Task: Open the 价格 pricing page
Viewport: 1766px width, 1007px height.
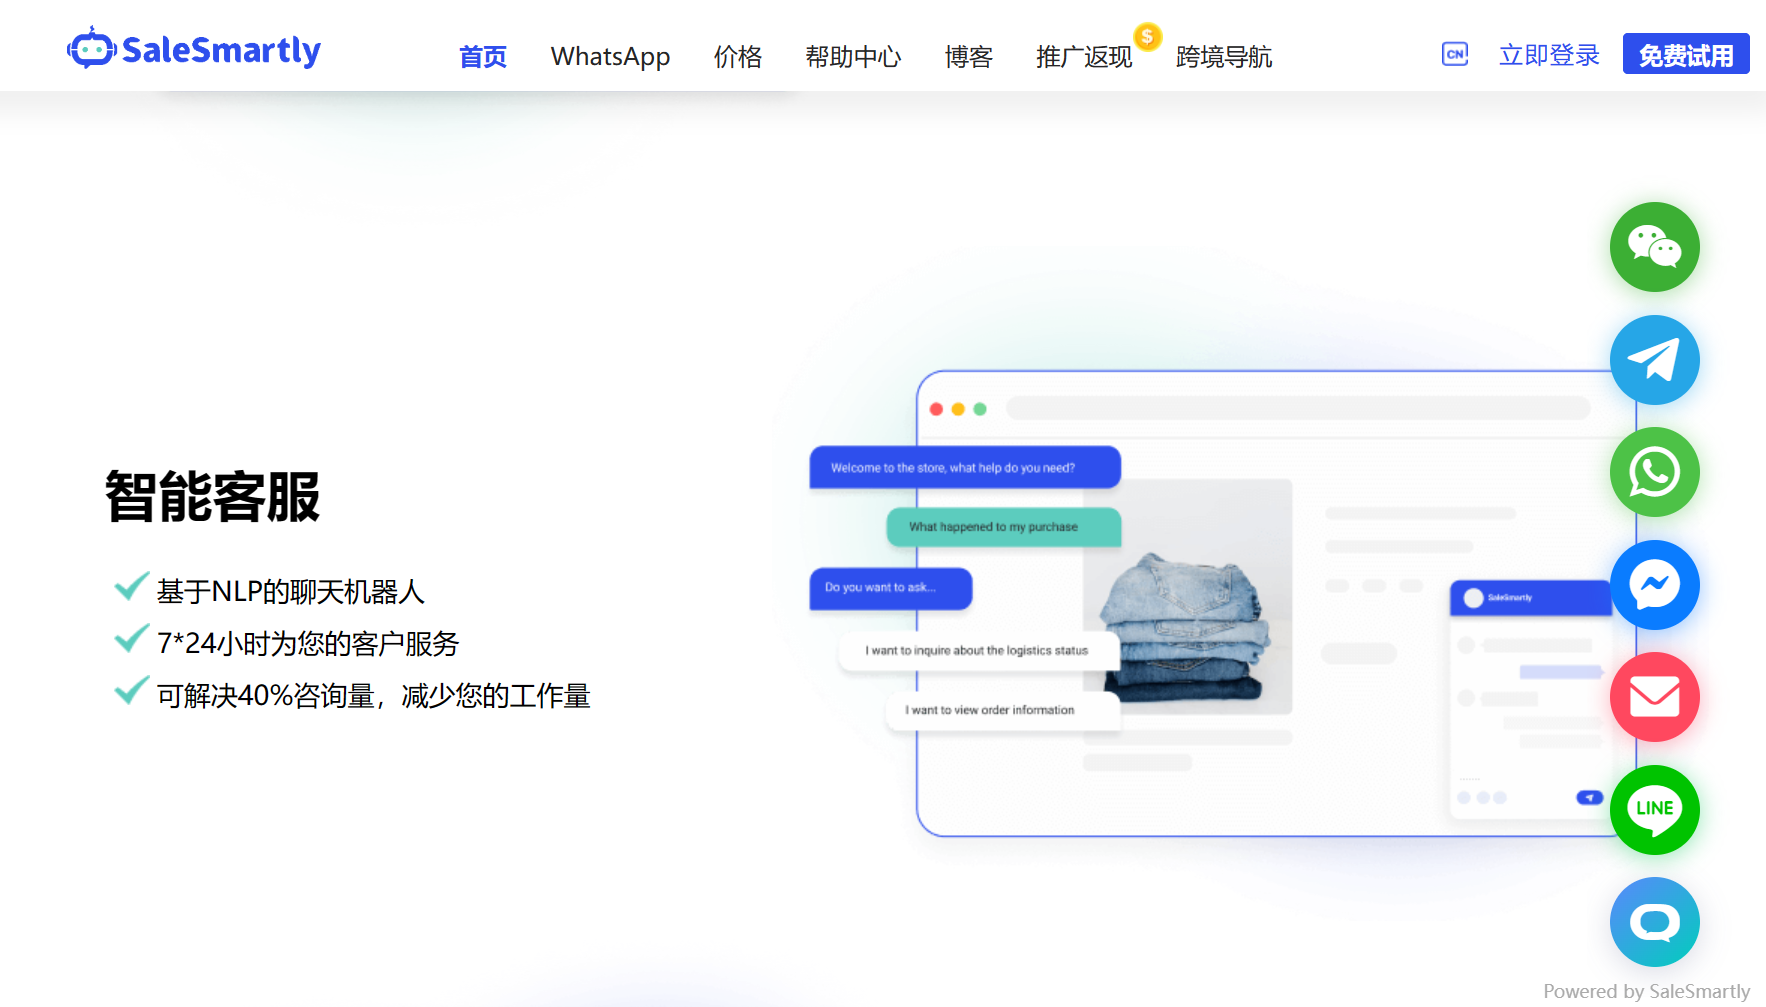Action: point(738,56)
